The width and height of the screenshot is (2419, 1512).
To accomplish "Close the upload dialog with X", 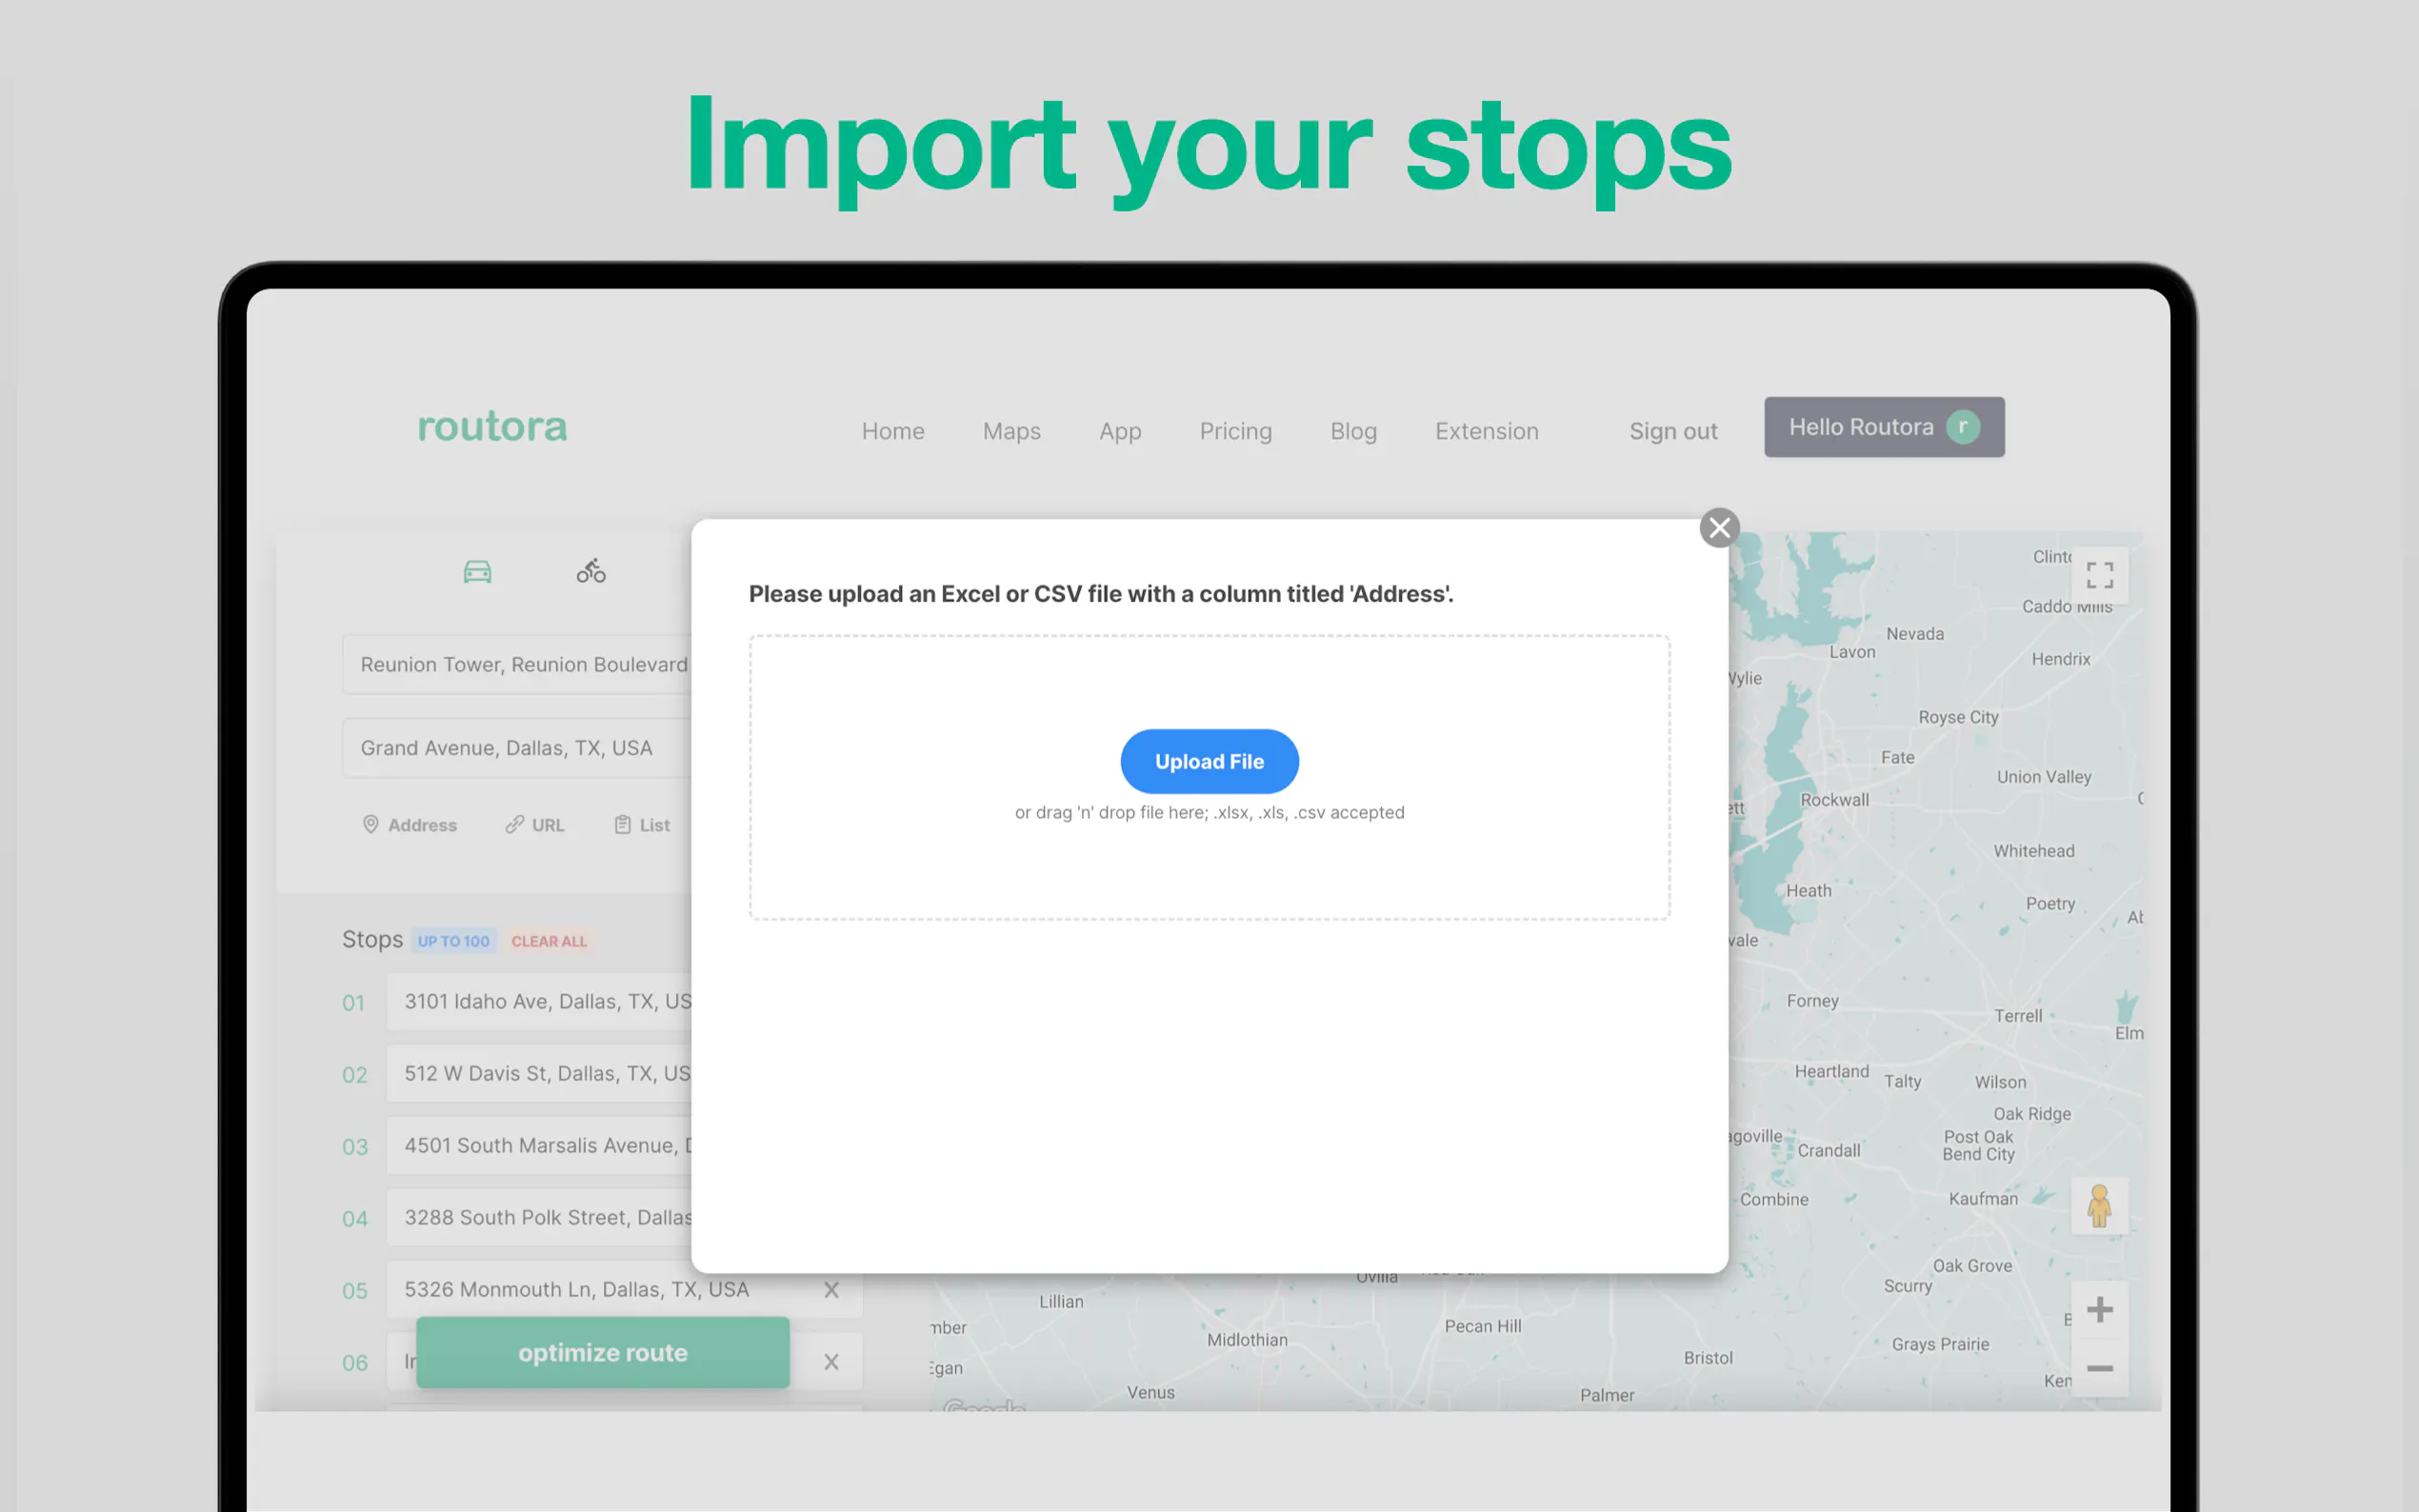I will click(x=1719, y=527).
